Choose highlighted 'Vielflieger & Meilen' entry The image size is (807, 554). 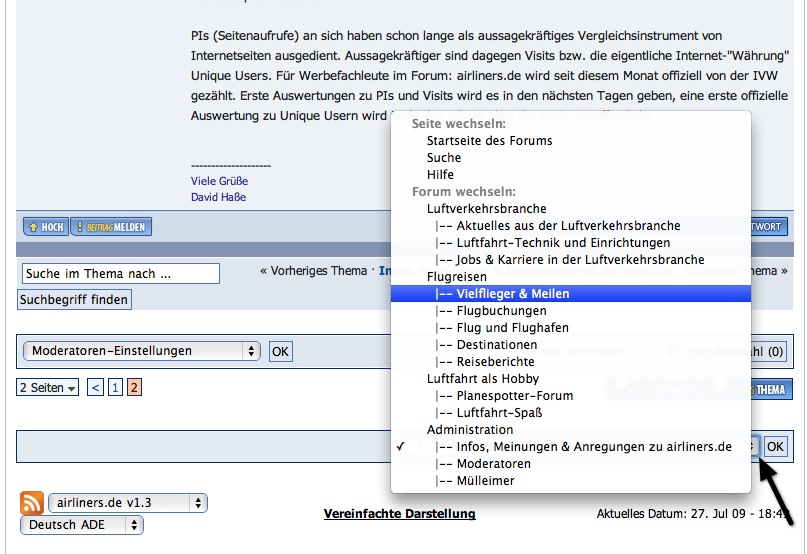pyautogui.click(x=571, y=293)
